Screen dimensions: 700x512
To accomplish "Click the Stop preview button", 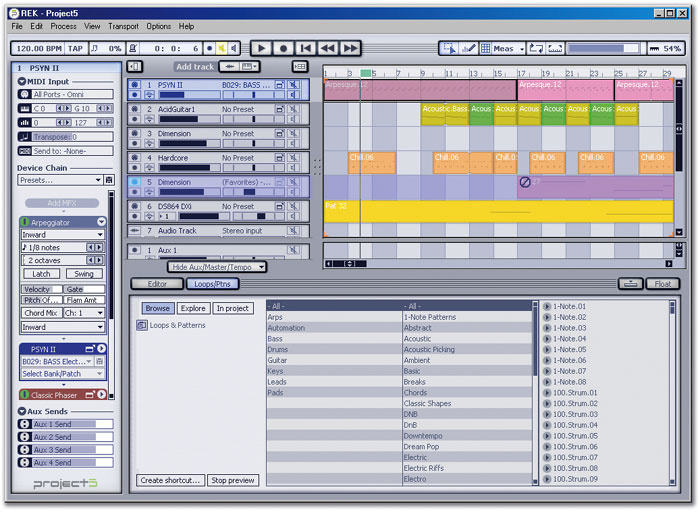I will pos(233,480).
